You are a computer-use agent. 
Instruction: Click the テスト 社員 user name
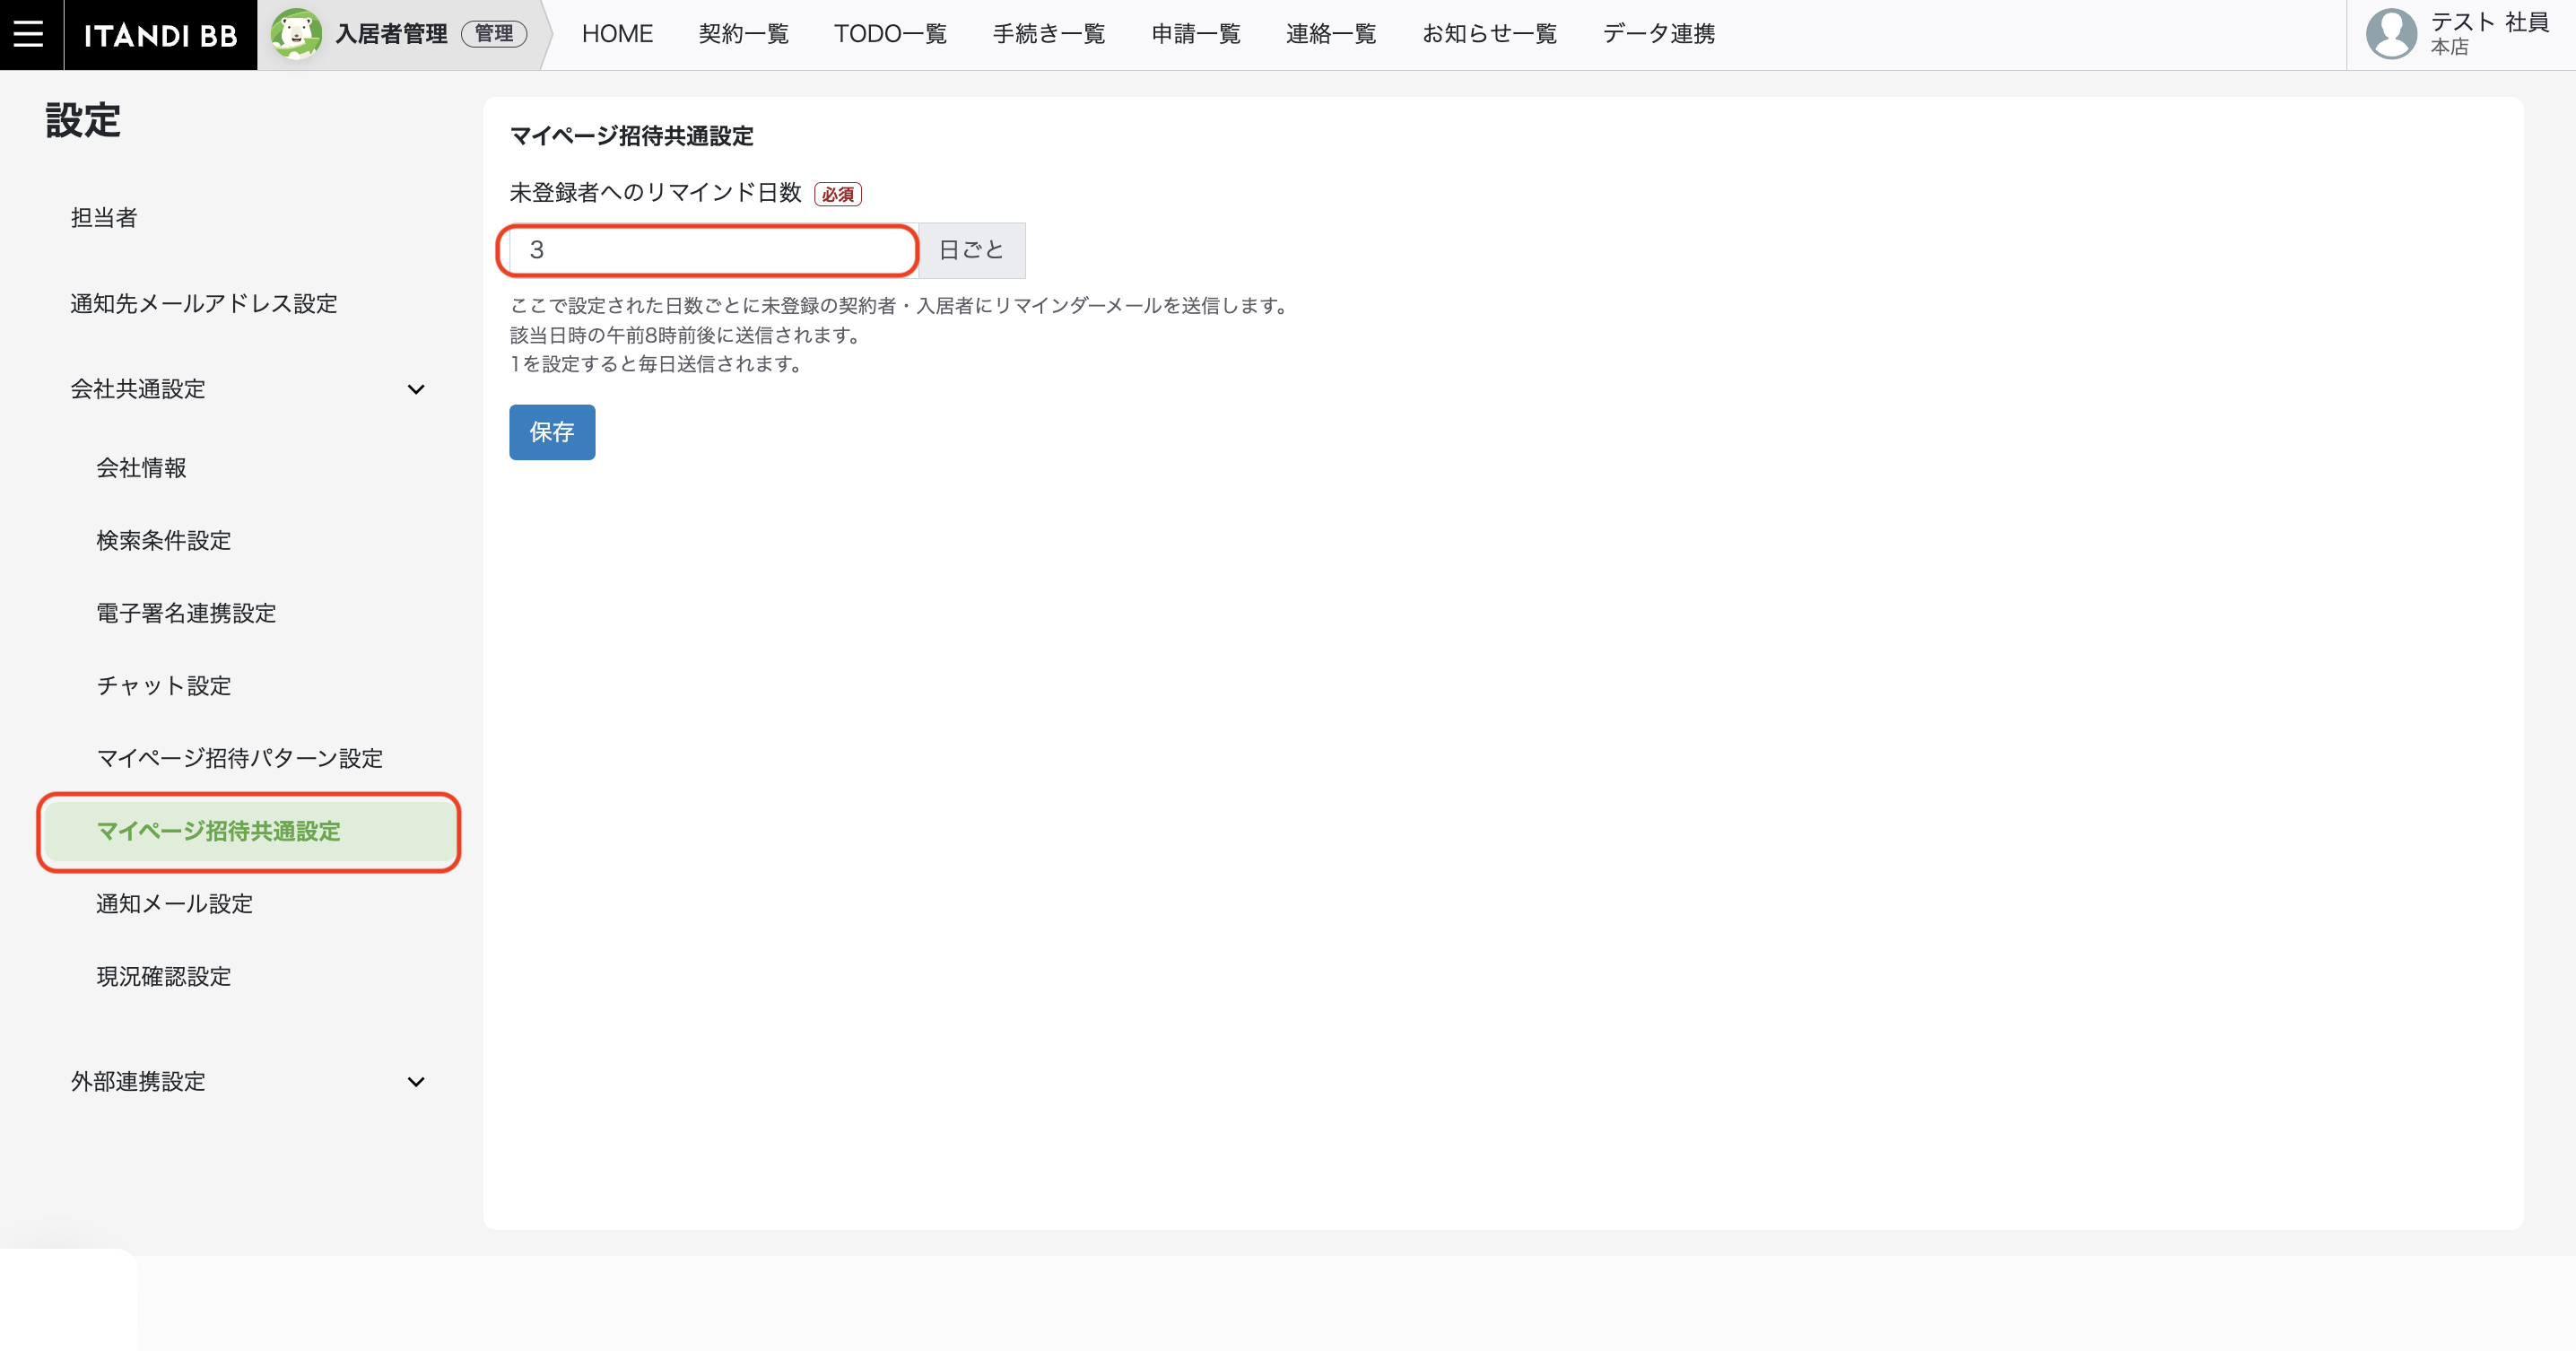click(x=2489, y=22)
